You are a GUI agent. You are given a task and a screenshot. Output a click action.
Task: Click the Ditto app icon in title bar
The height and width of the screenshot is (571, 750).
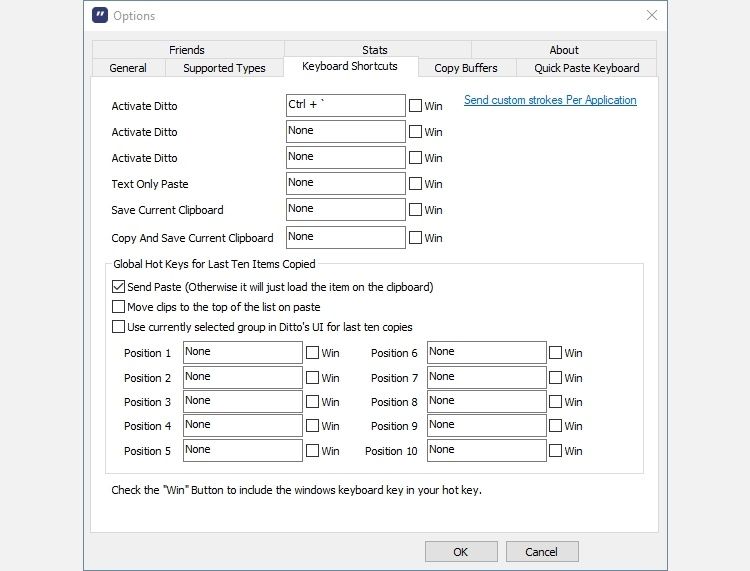coord(100,15)
